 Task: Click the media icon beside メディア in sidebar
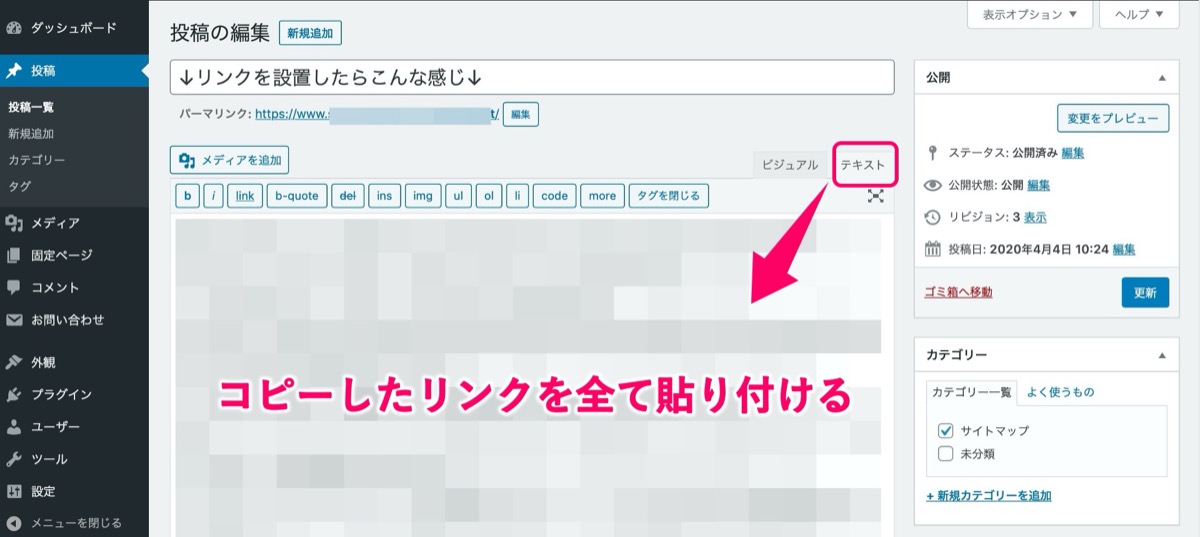(x=14, y=223)
